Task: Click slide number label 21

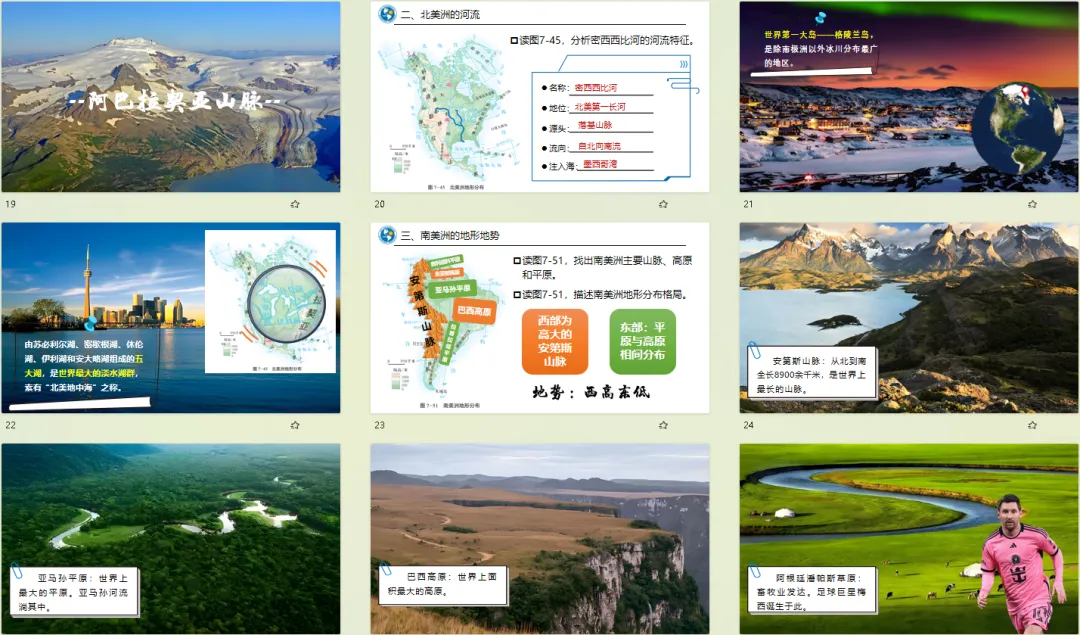Action: pyautogui.click(x=749, y=204)
